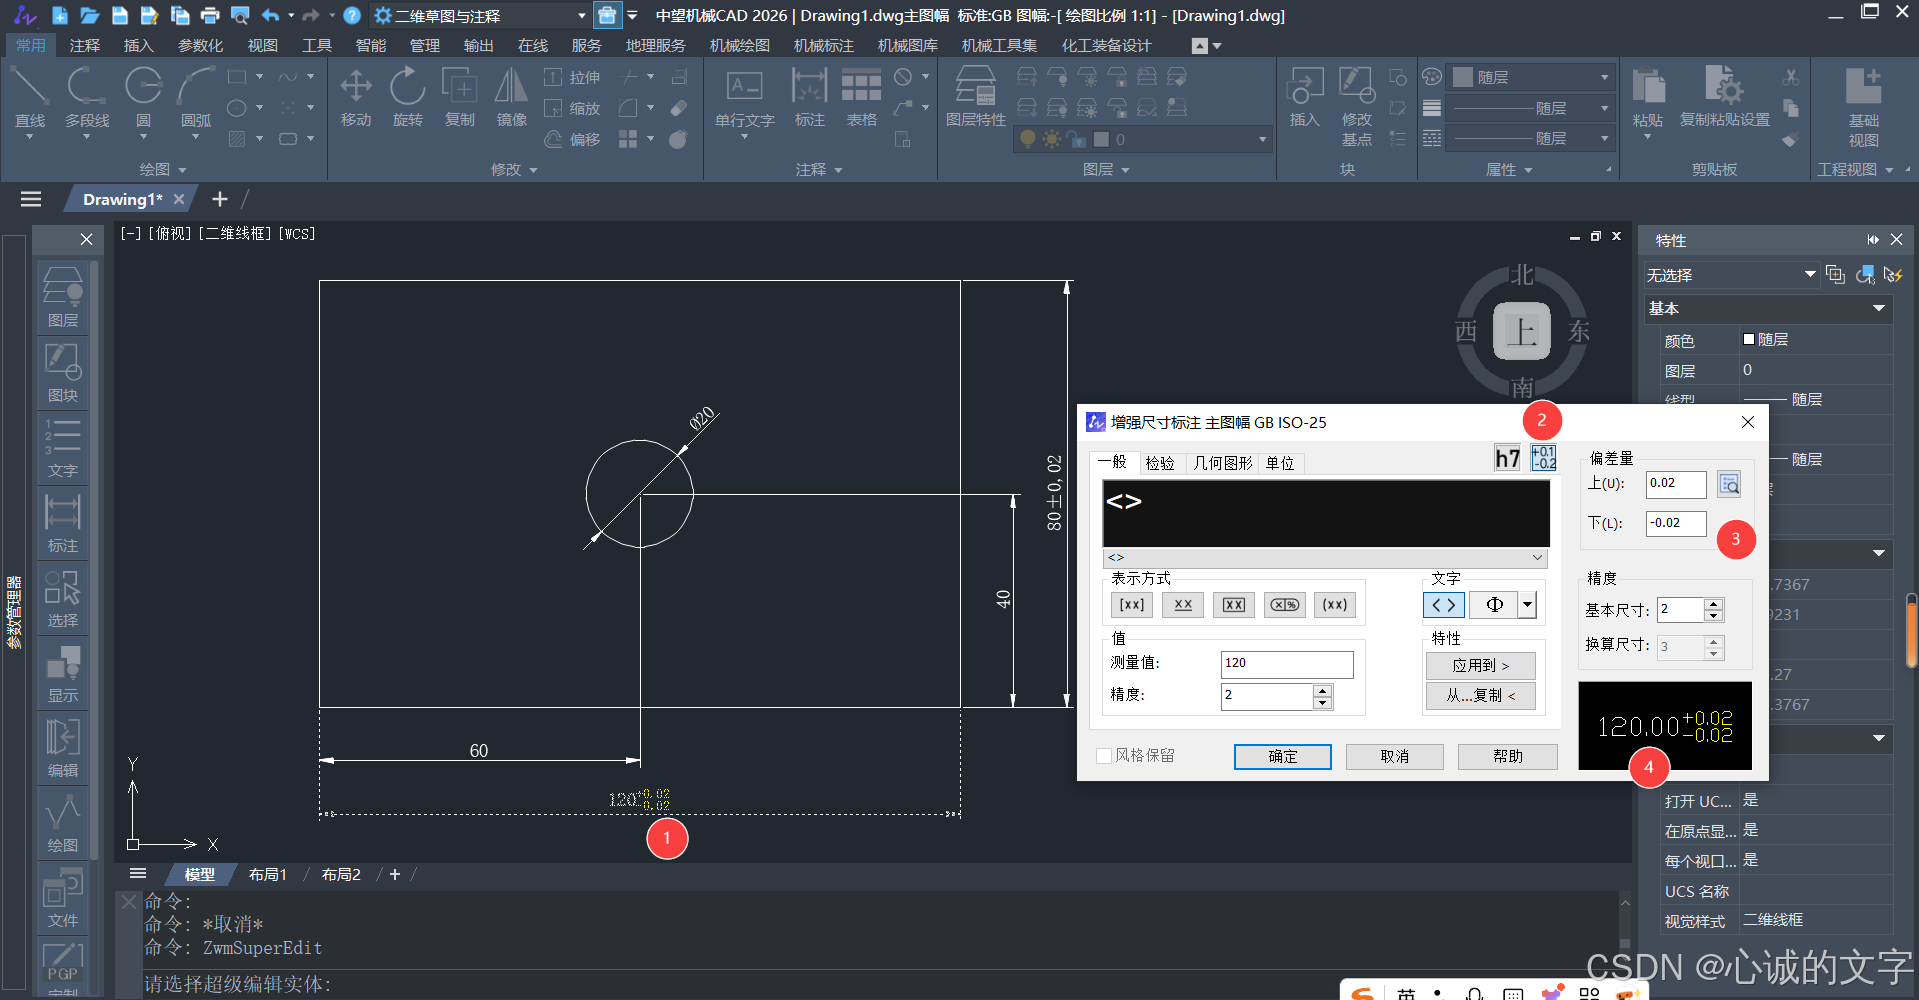
Task: Activate the Rotate (旋转) tool
Action: click(x=408, y=97)
